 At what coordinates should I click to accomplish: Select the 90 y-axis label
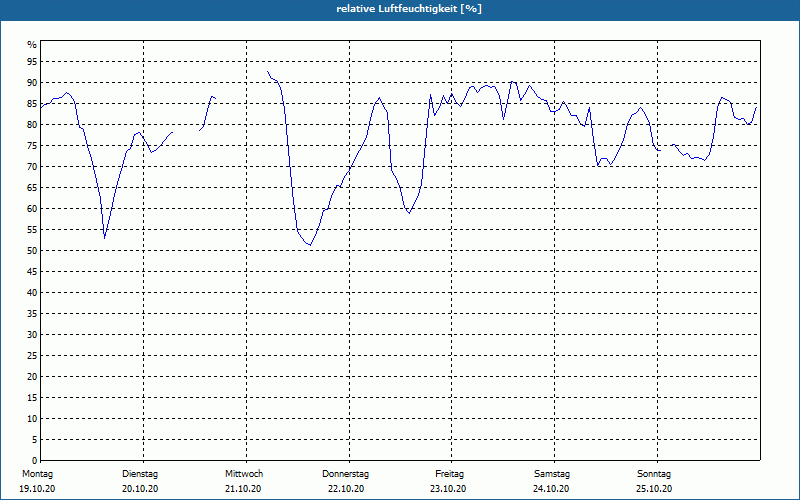pyautogui.click(x=32, y=83)
